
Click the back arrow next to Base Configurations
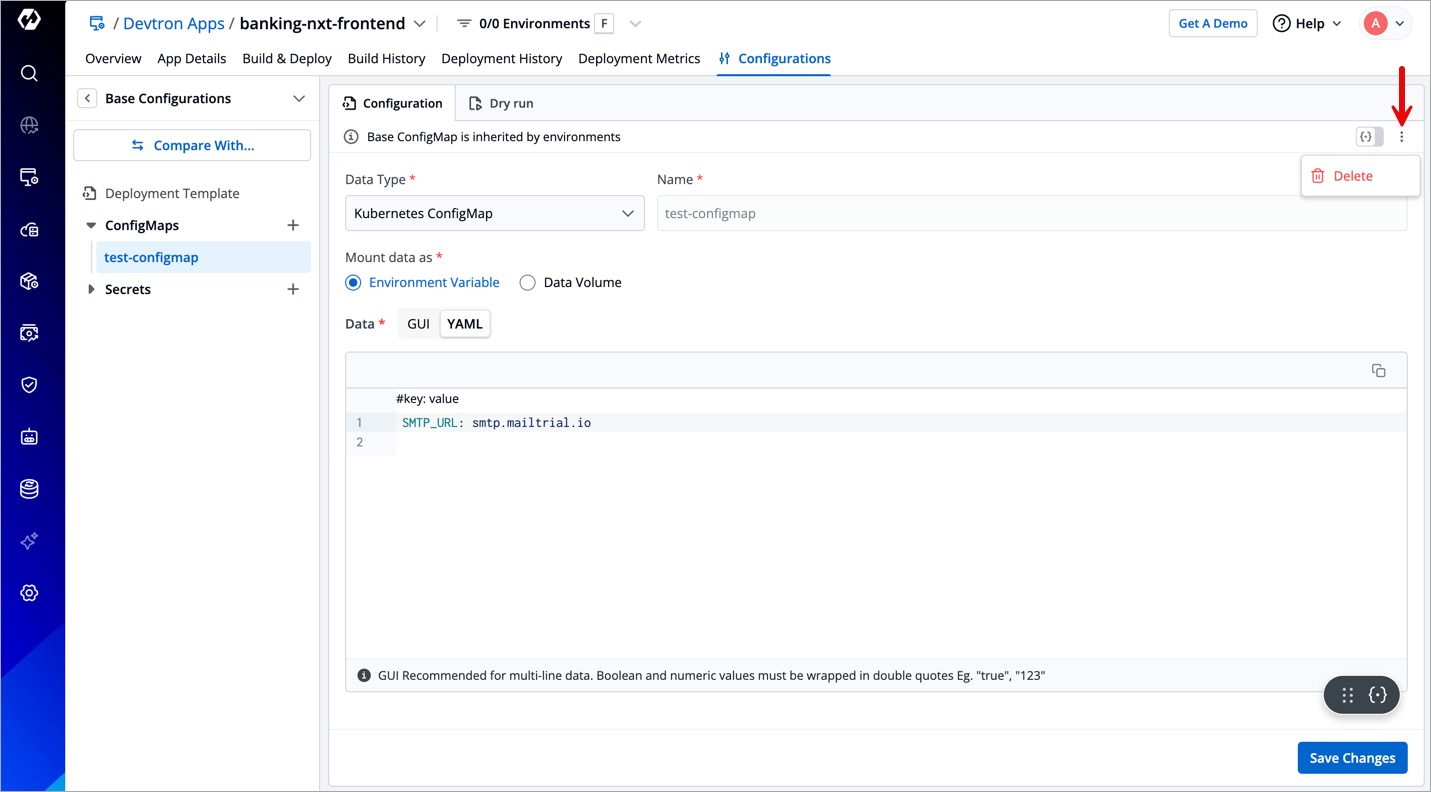click(88, 98)
